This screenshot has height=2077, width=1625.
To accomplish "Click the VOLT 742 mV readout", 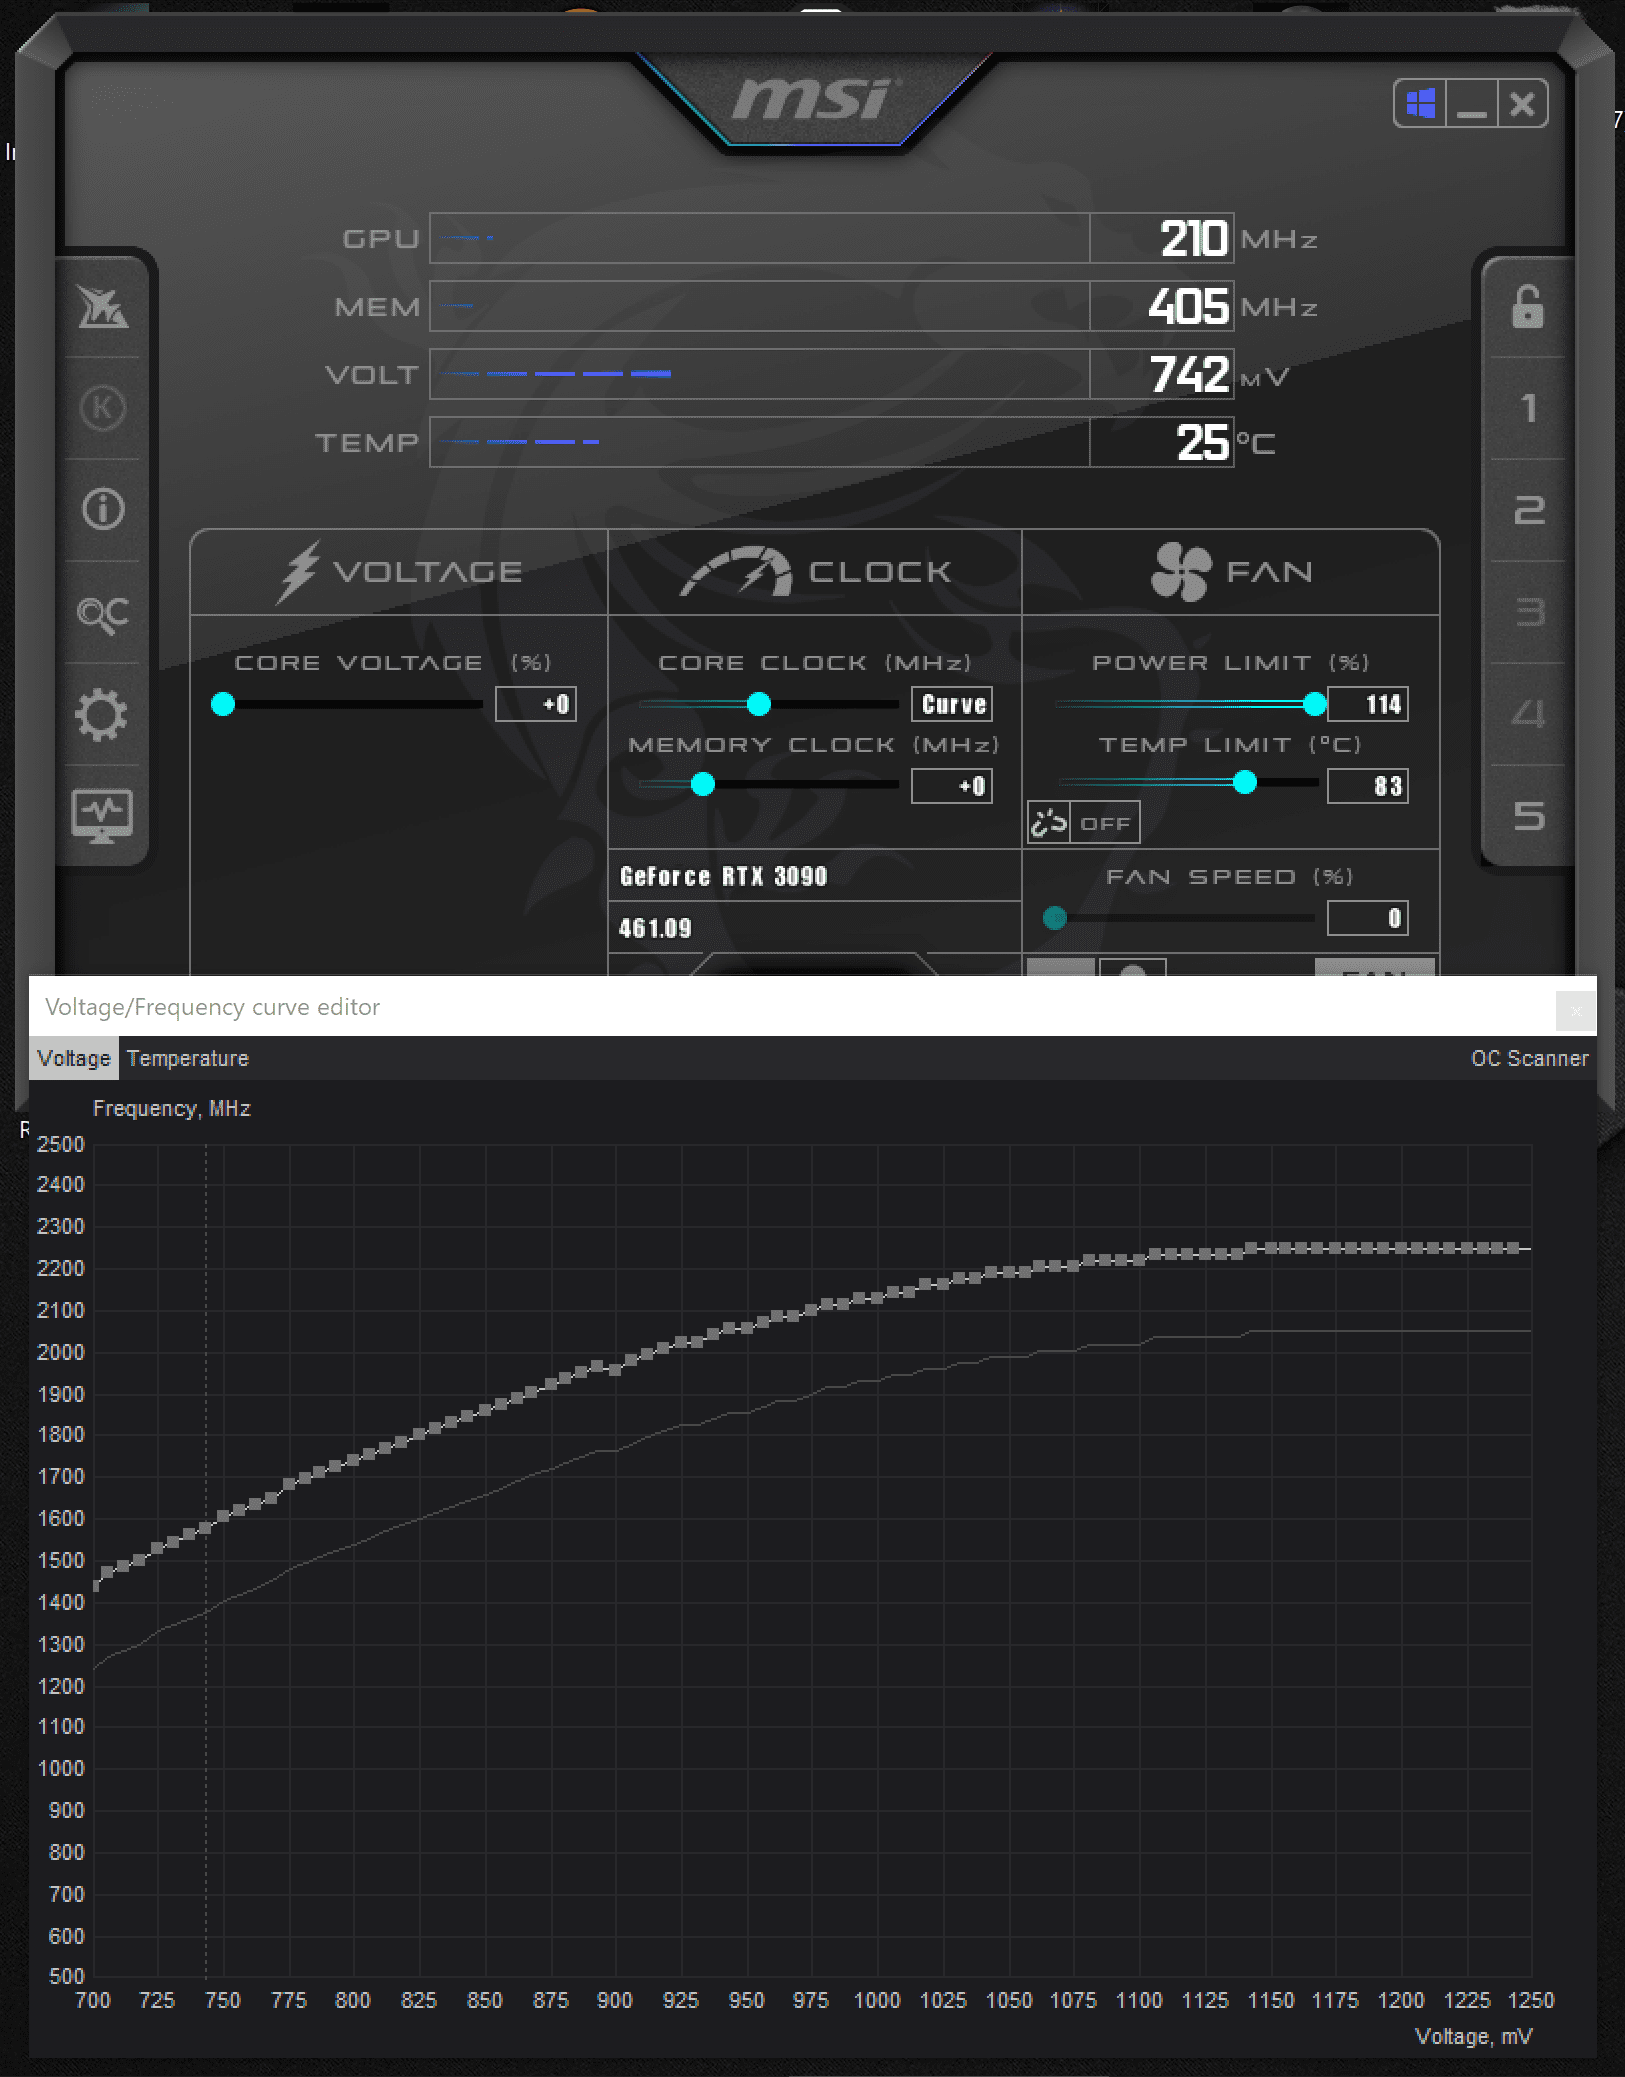I will [1189, 374].
